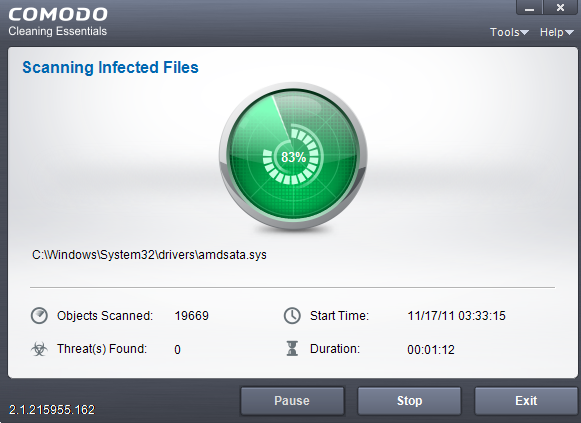Screen dimensions: 581x423
Task: Click the Scanning Infected Files heading
Action: 110,67
